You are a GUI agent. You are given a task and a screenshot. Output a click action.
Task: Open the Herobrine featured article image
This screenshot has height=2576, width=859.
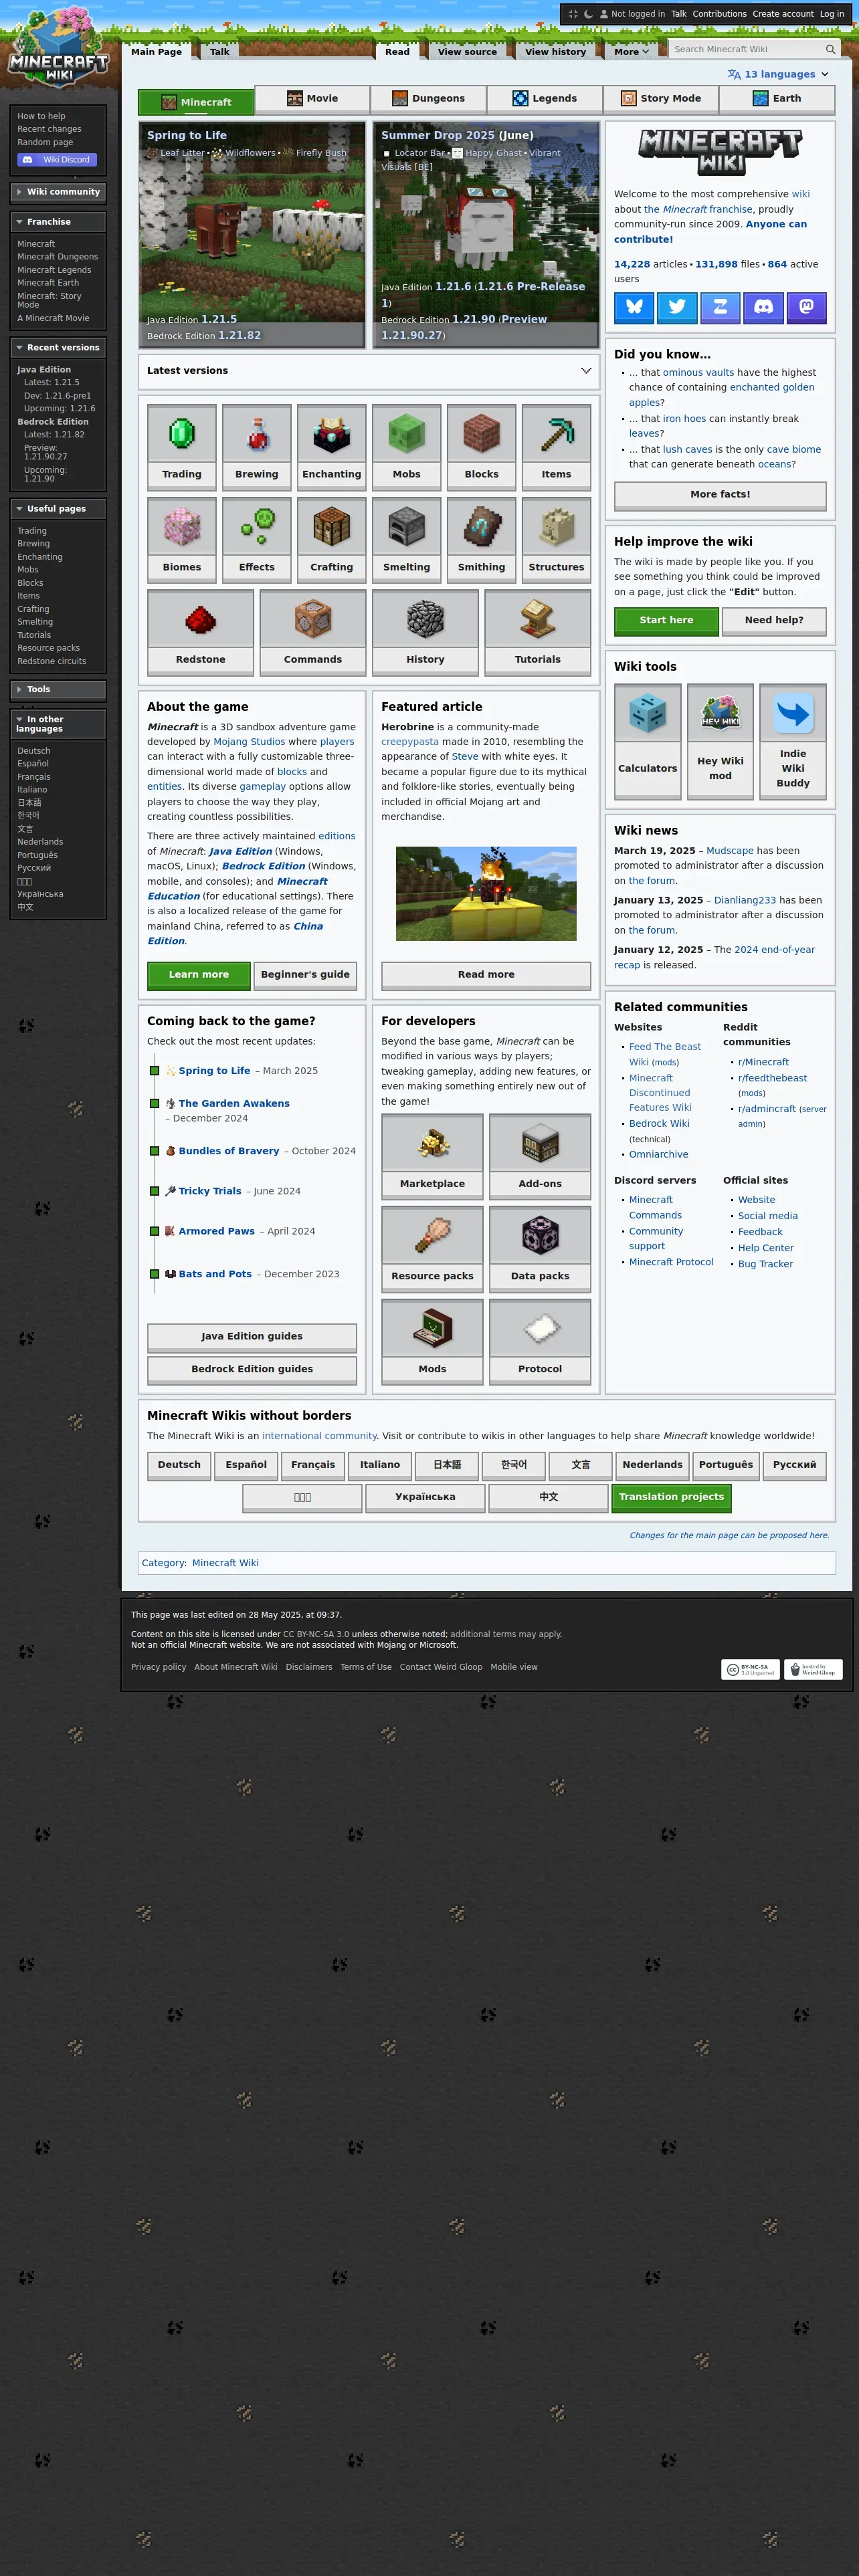tap(486, 894)
